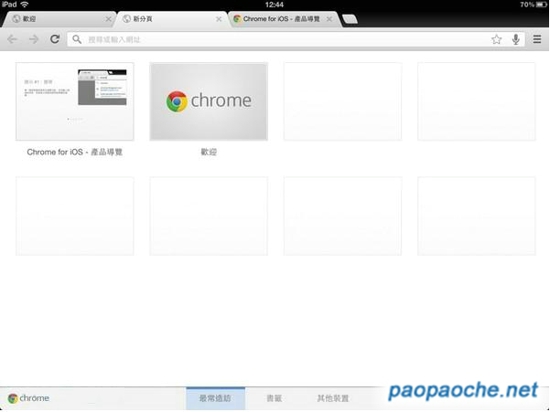Tap the search magnifier icon in the omnibox
Image resolution: width=550 pixels, height=412 pixels.
77,39
